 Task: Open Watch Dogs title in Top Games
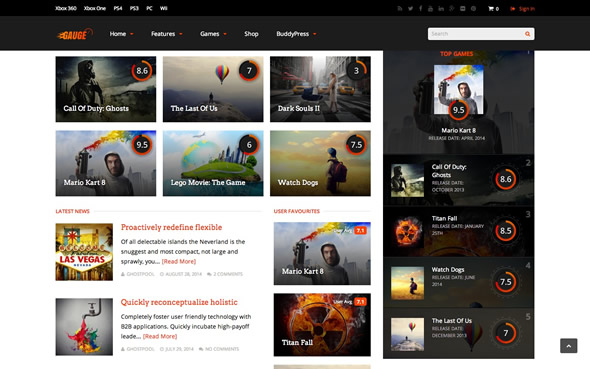448,269
